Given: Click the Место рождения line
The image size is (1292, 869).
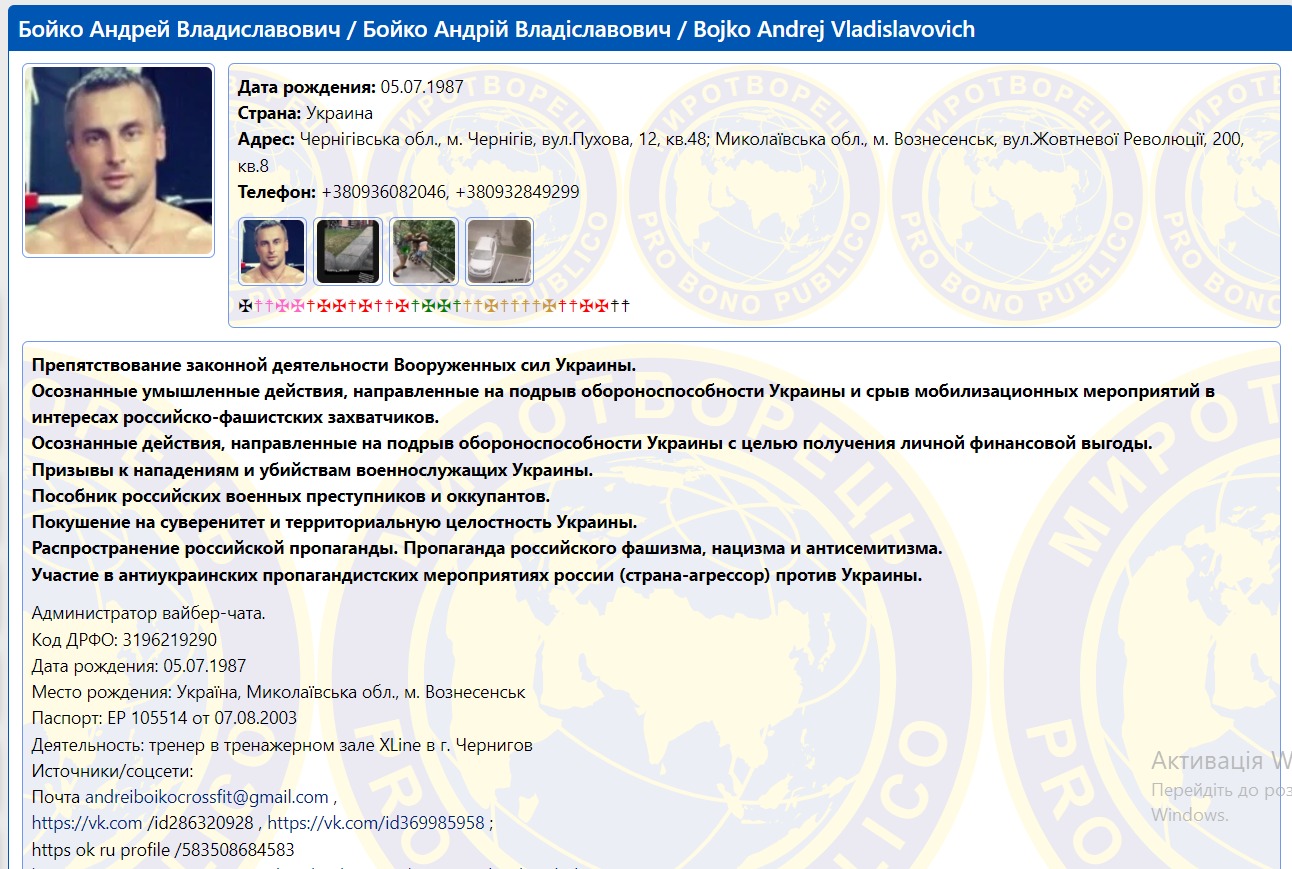Looking at the screenshot, I should tap(278, 692).
